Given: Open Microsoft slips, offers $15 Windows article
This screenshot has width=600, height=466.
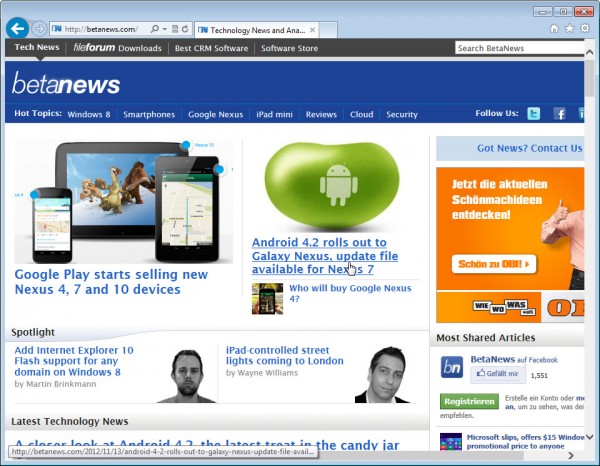Looking at the screenshot, I should (525, 442).
